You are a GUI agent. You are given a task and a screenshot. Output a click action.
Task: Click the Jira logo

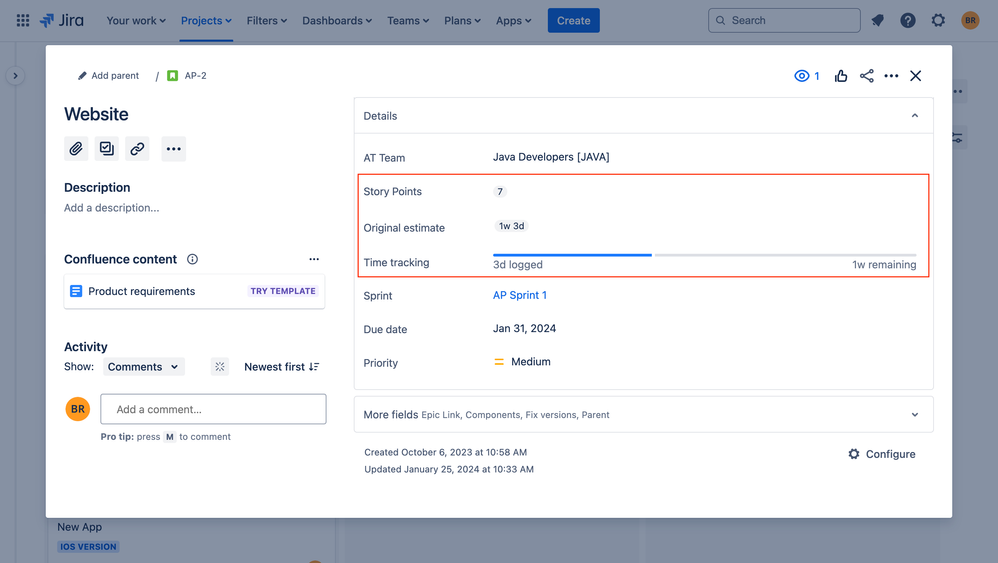tap(62, 20)
